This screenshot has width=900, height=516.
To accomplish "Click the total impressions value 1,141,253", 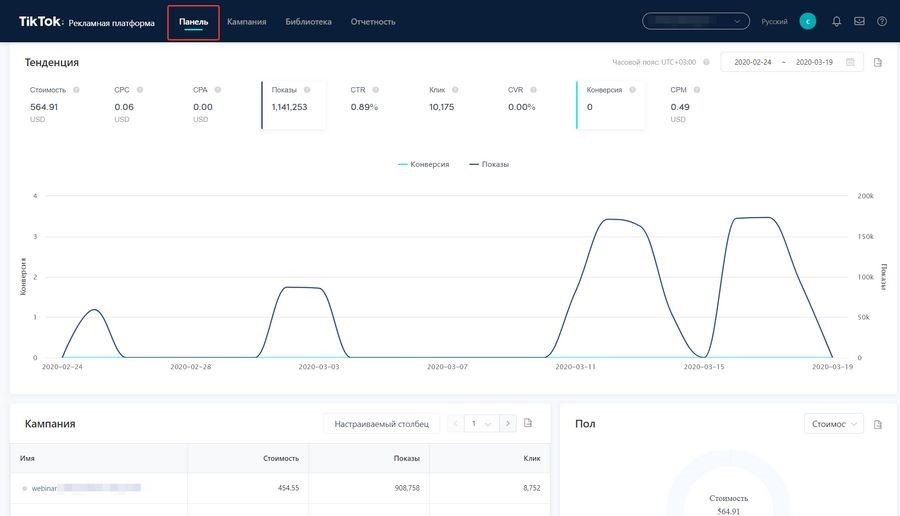I will tap(289, 107).
